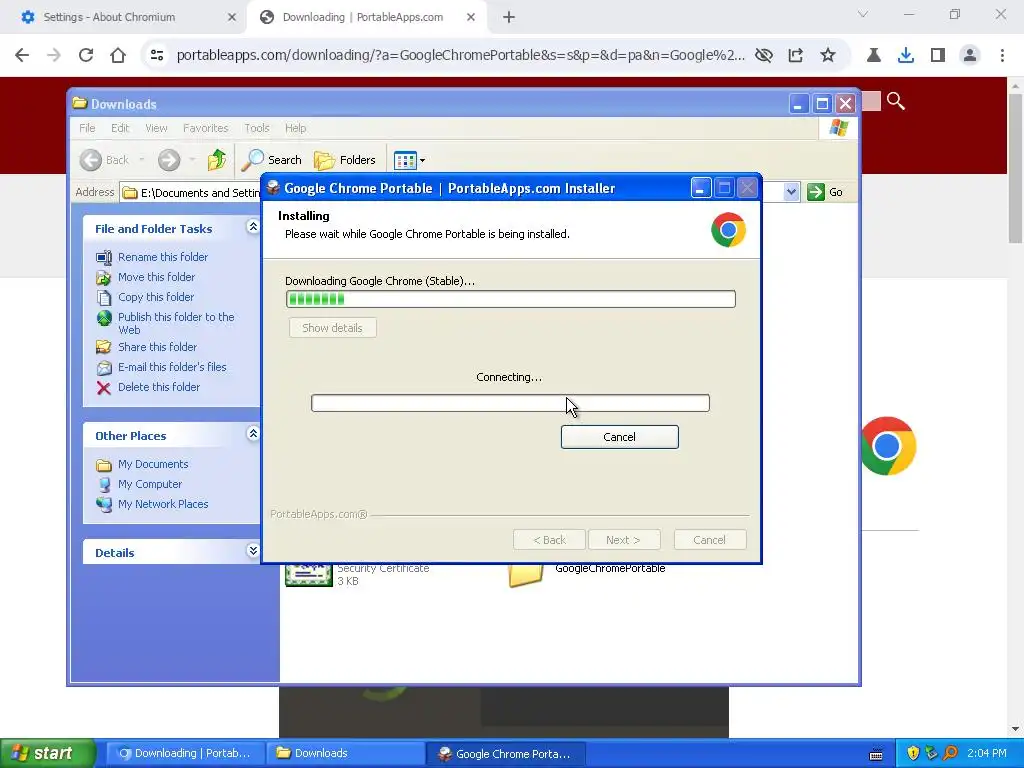
Task: Open a new browser tab
Action: pyautogui.click(x=509, y=17)
